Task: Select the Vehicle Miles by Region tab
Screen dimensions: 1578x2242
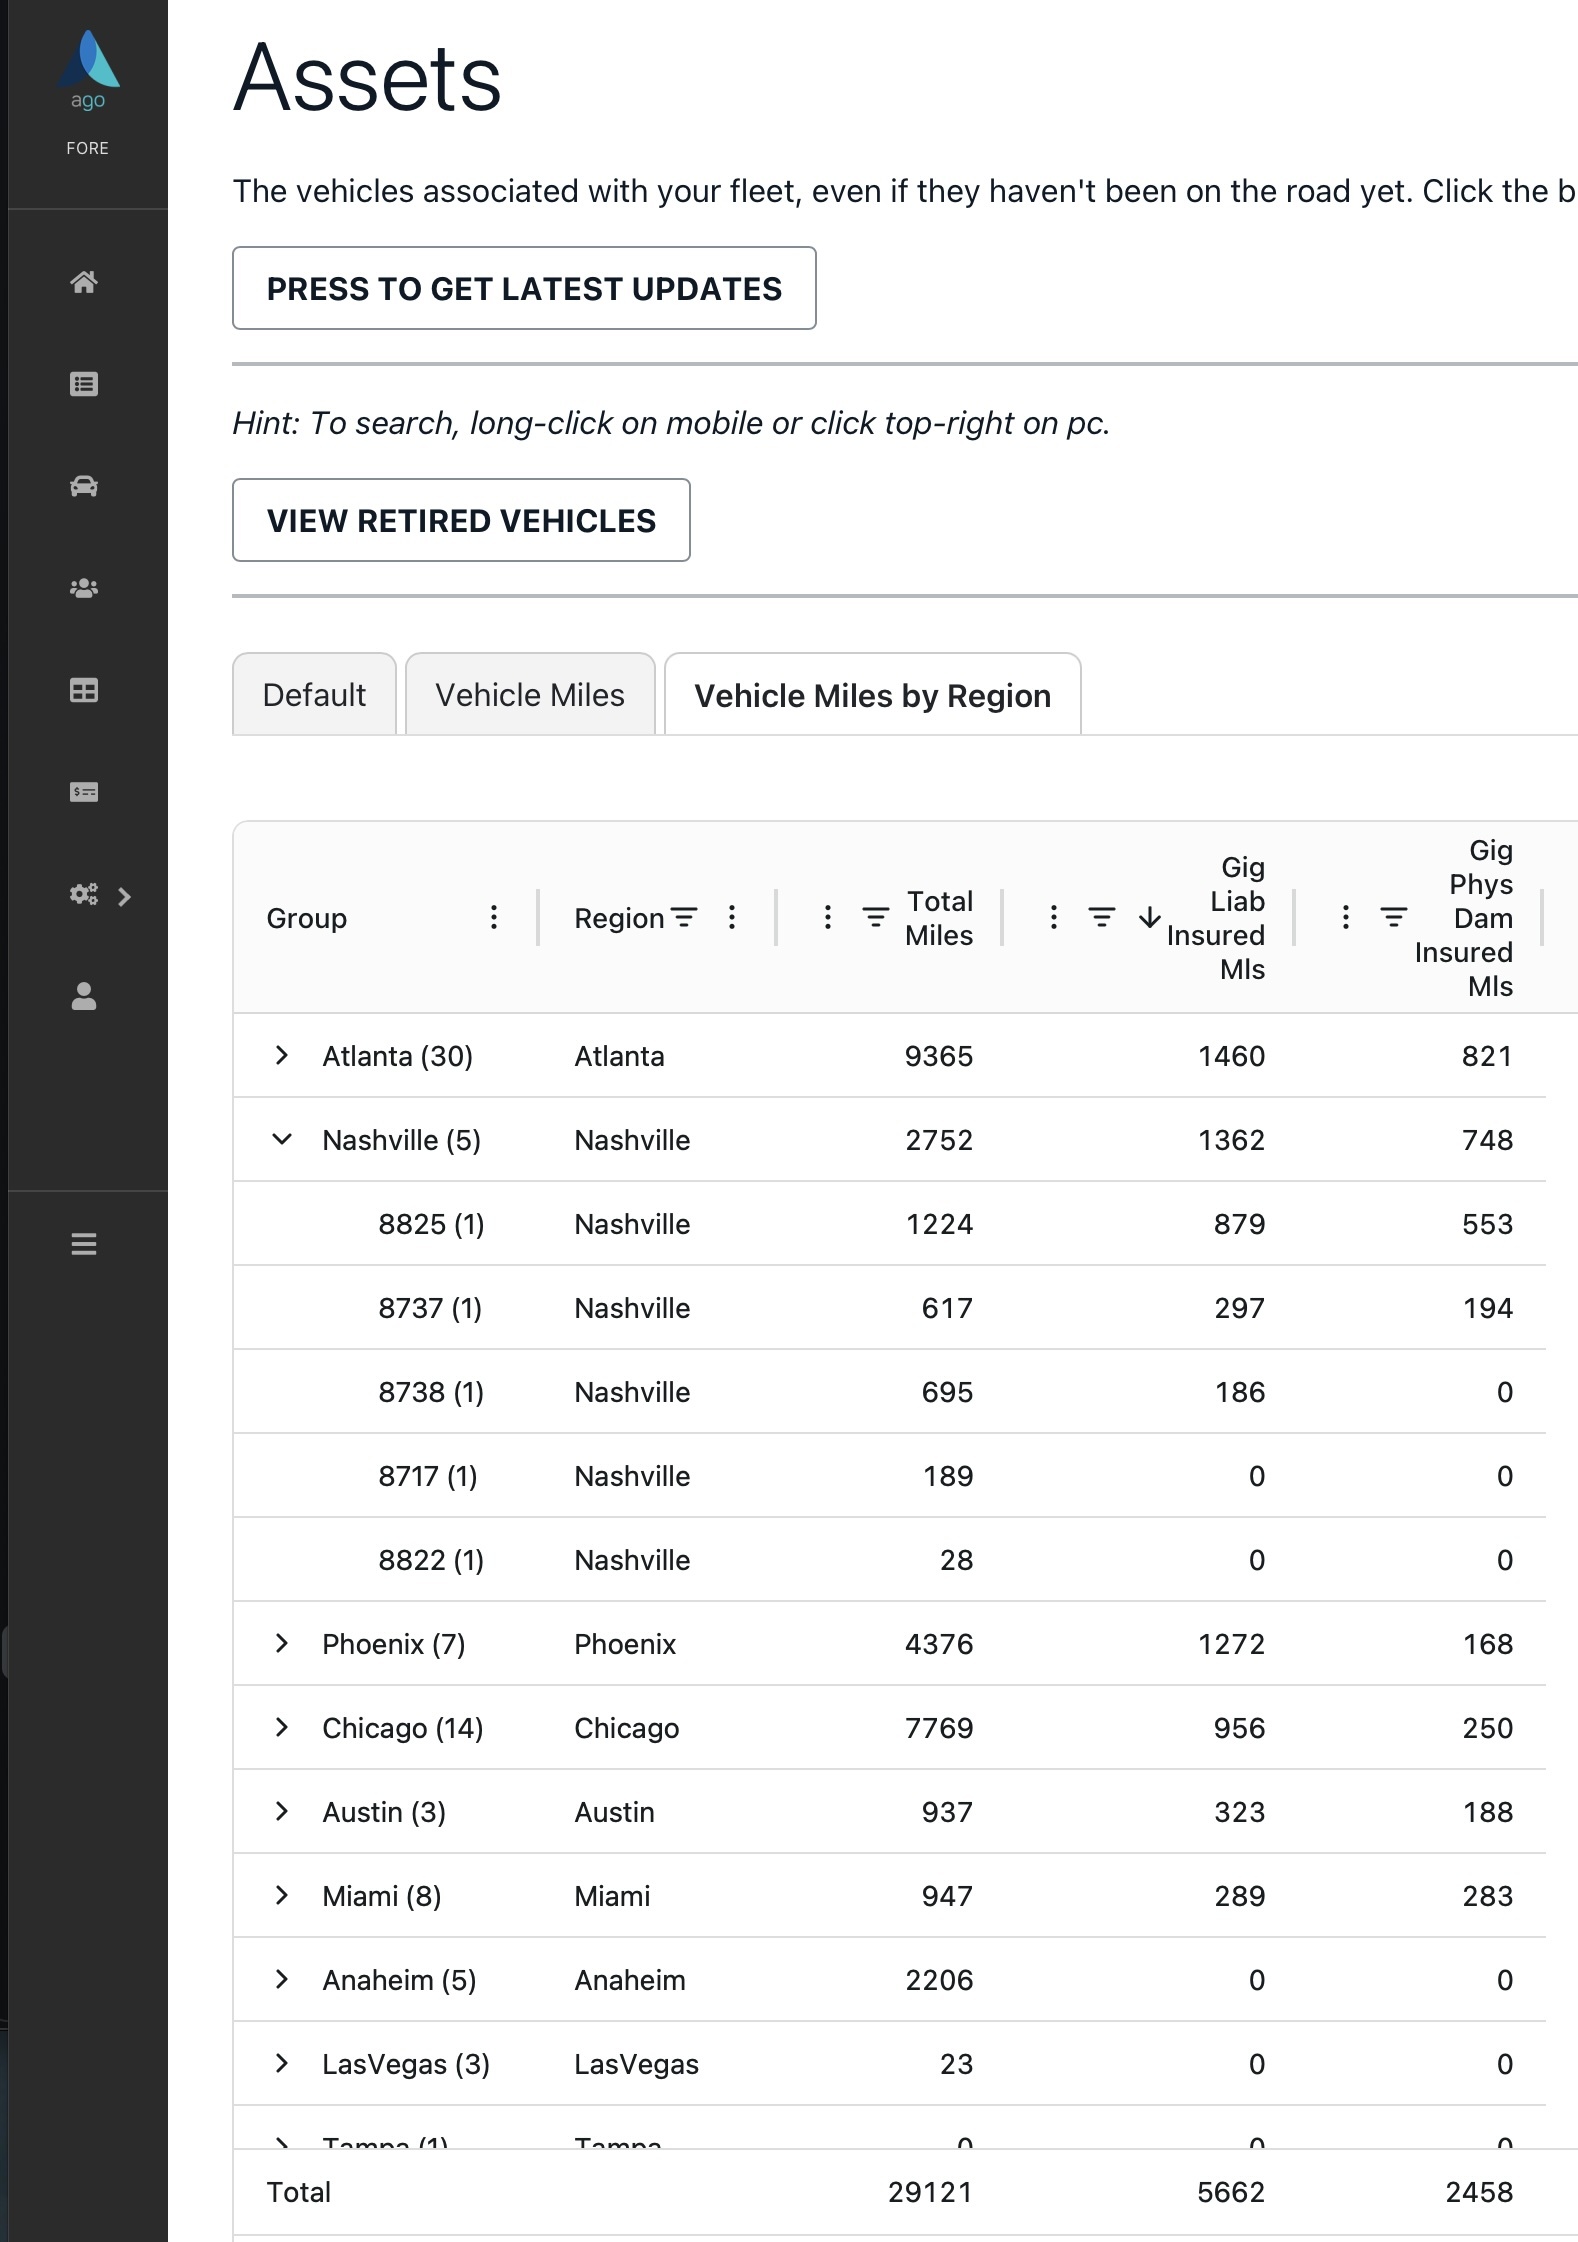Action: click(873, 695)
